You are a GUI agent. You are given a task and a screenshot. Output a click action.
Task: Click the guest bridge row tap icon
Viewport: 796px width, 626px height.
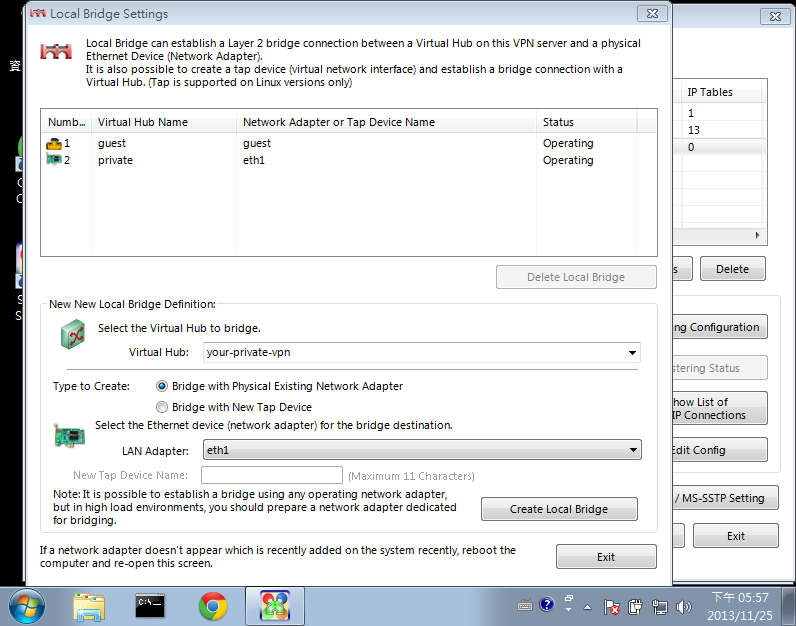54,144
